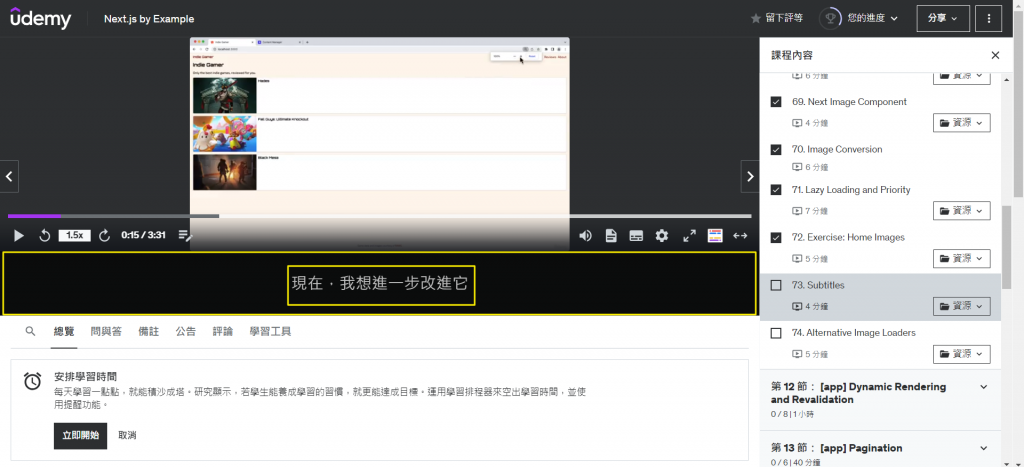Viewport: 1024px width, 467px height.
Task: Open resources dropdown for lecture 73 Subtitles
Action: pos(961,306)
